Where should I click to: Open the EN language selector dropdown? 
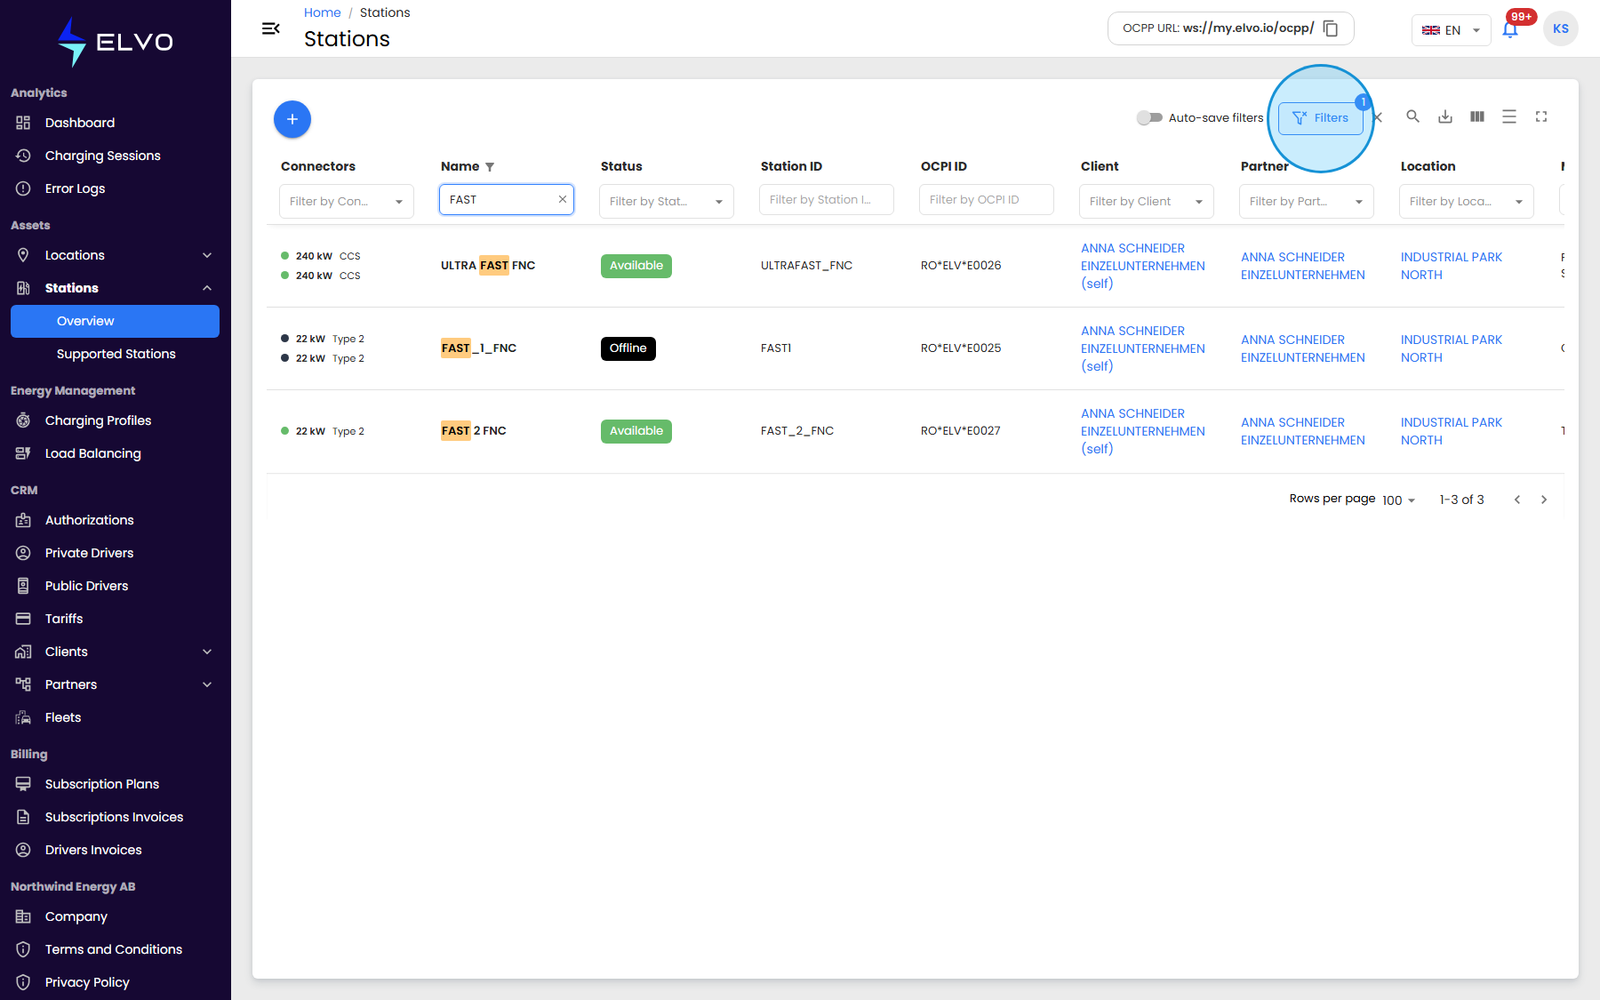1450,30
